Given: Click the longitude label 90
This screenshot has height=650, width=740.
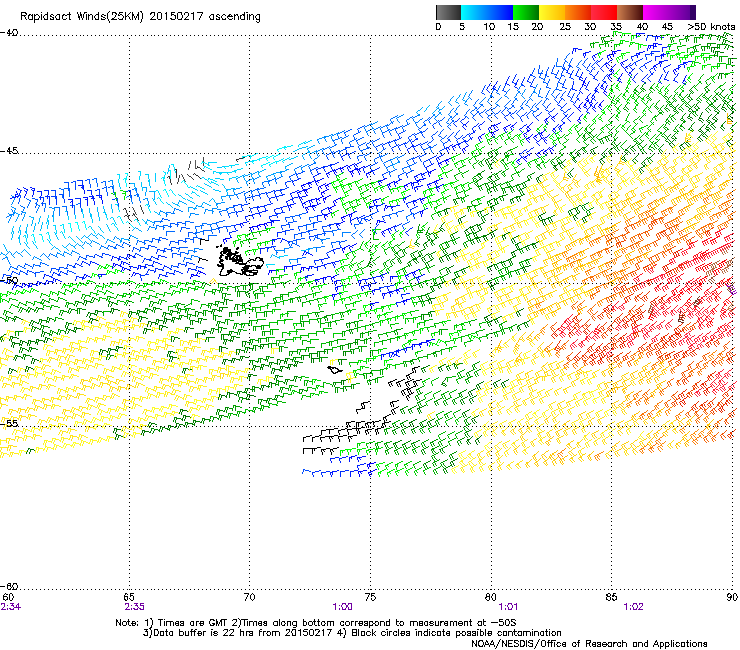Looking at the screenshot, I should point(732,597).
